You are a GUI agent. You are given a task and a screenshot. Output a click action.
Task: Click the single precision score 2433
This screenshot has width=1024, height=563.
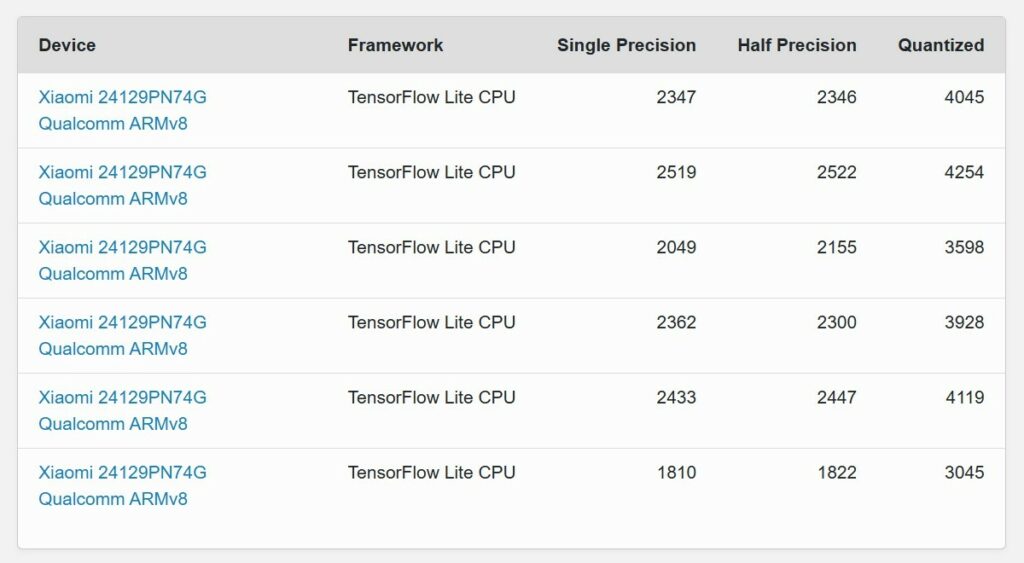click(x=676, y=398)
